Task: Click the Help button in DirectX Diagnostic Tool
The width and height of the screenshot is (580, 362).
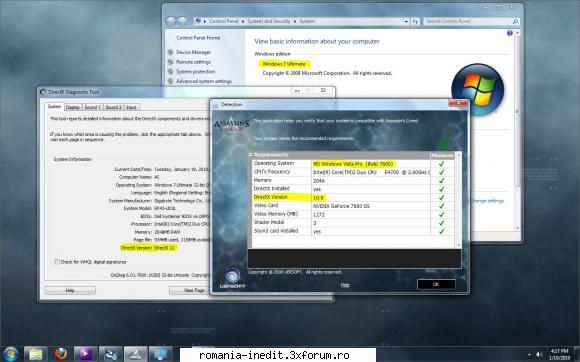Action: (70, 290)
